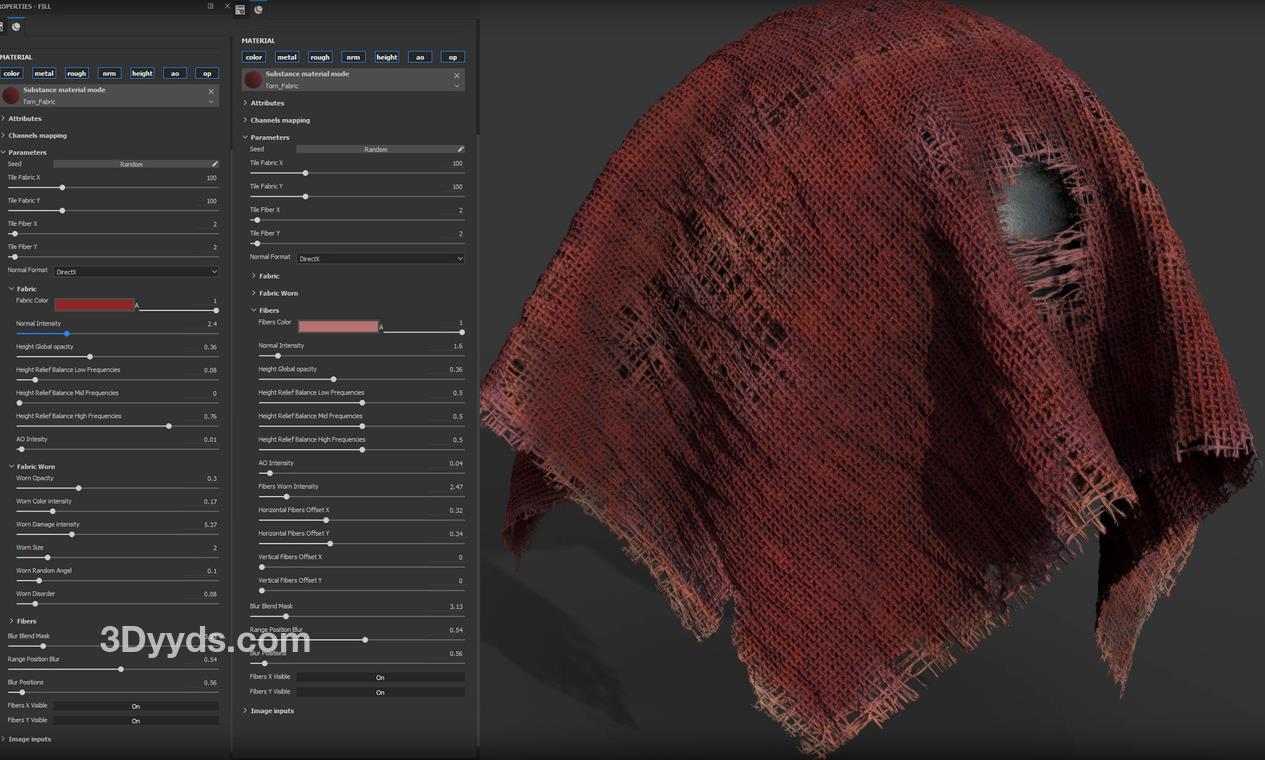Remove Torn_Fabric material with the X in the left panel
Screen dimensions: 1265x760
coord(211,91)
